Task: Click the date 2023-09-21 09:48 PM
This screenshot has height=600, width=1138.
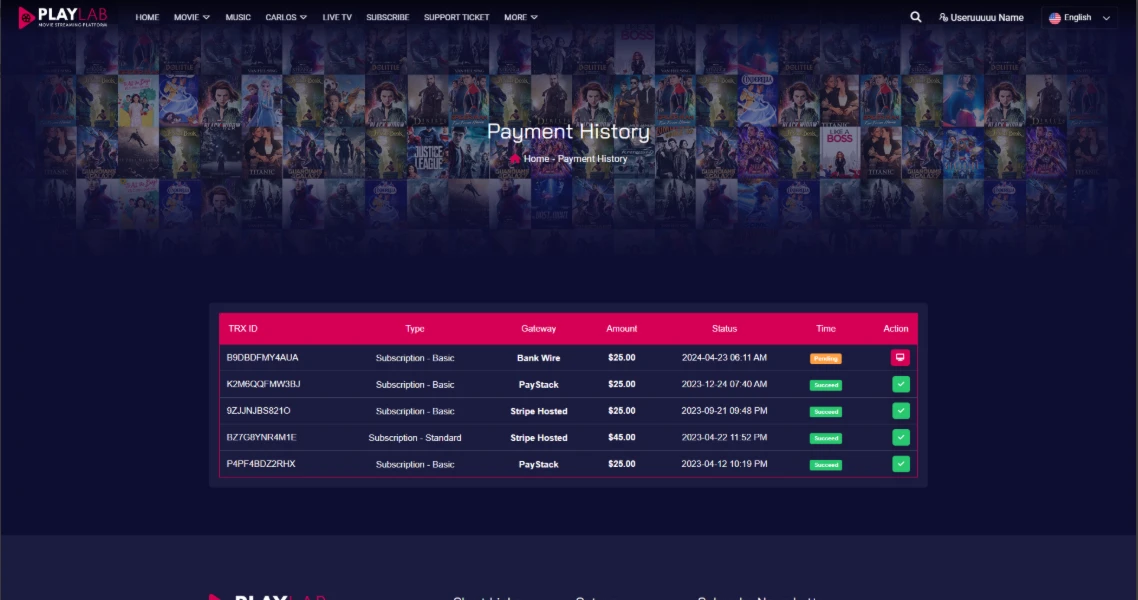Action: click(x=724, y=411)
